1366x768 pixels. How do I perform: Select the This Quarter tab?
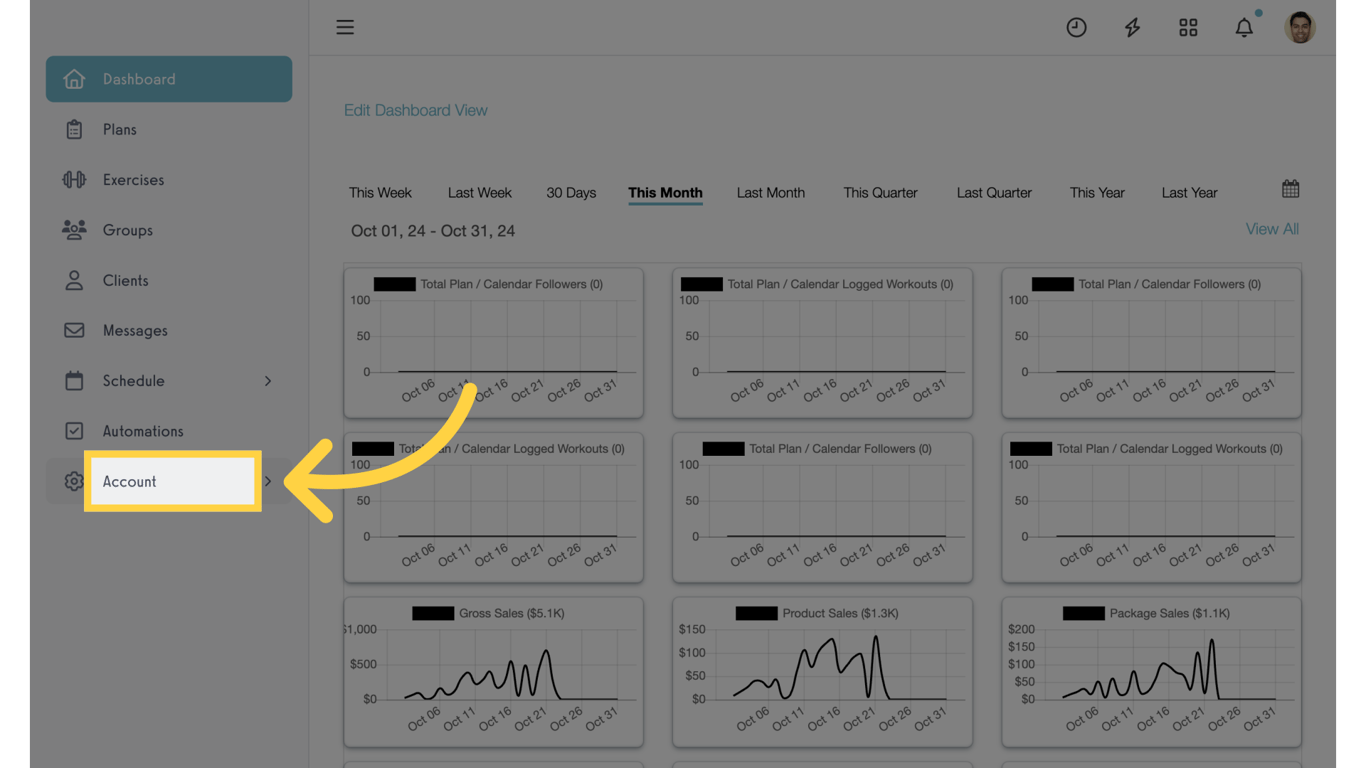(x=880, y=193)
